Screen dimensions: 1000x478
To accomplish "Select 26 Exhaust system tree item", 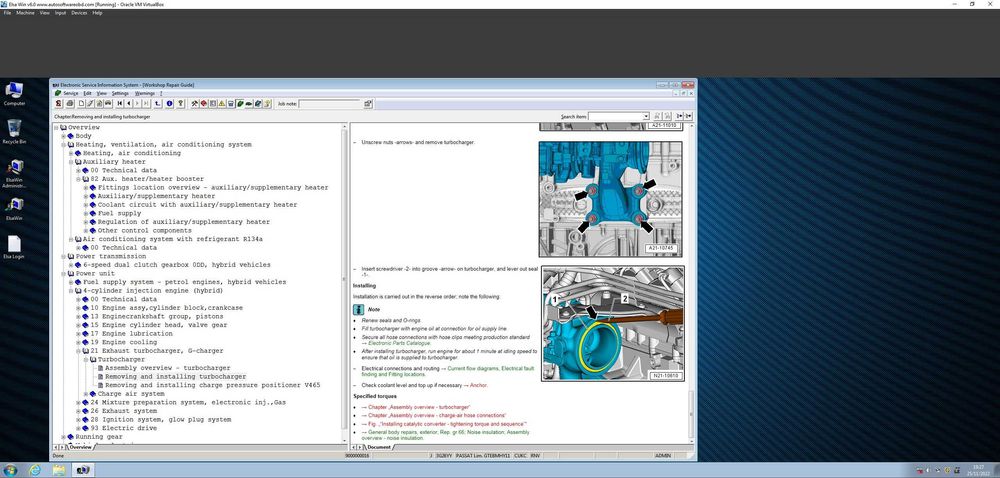I will 124,411.
